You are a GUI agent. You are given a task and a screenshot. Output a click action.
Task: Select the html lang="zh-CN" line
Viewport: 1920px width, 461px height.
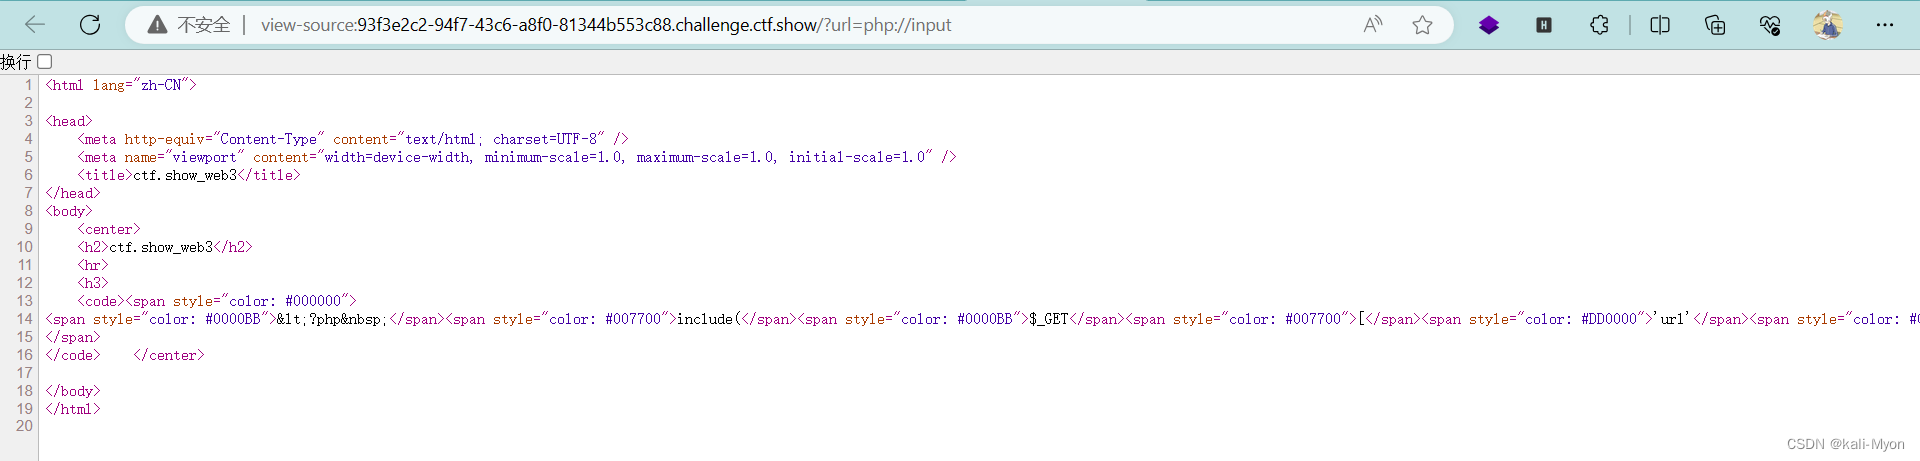(x=121, y=85)
